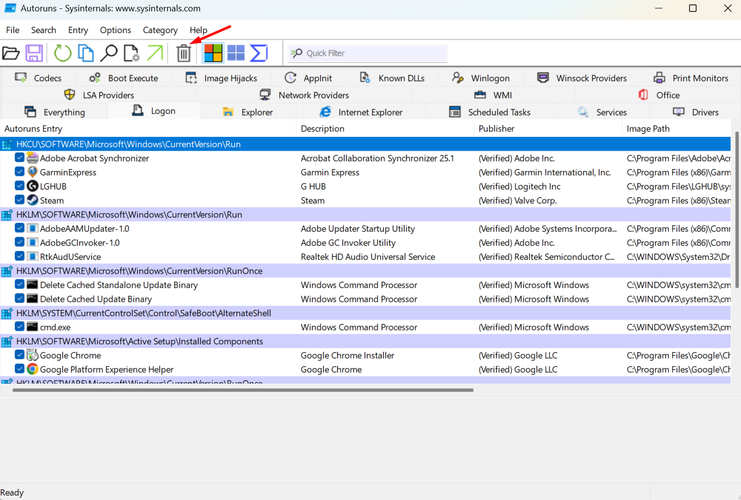Click the blue Sigma VirusTotal icon
Image resolution: width=741 pixels, height=500 pixels.
[259, 53]
